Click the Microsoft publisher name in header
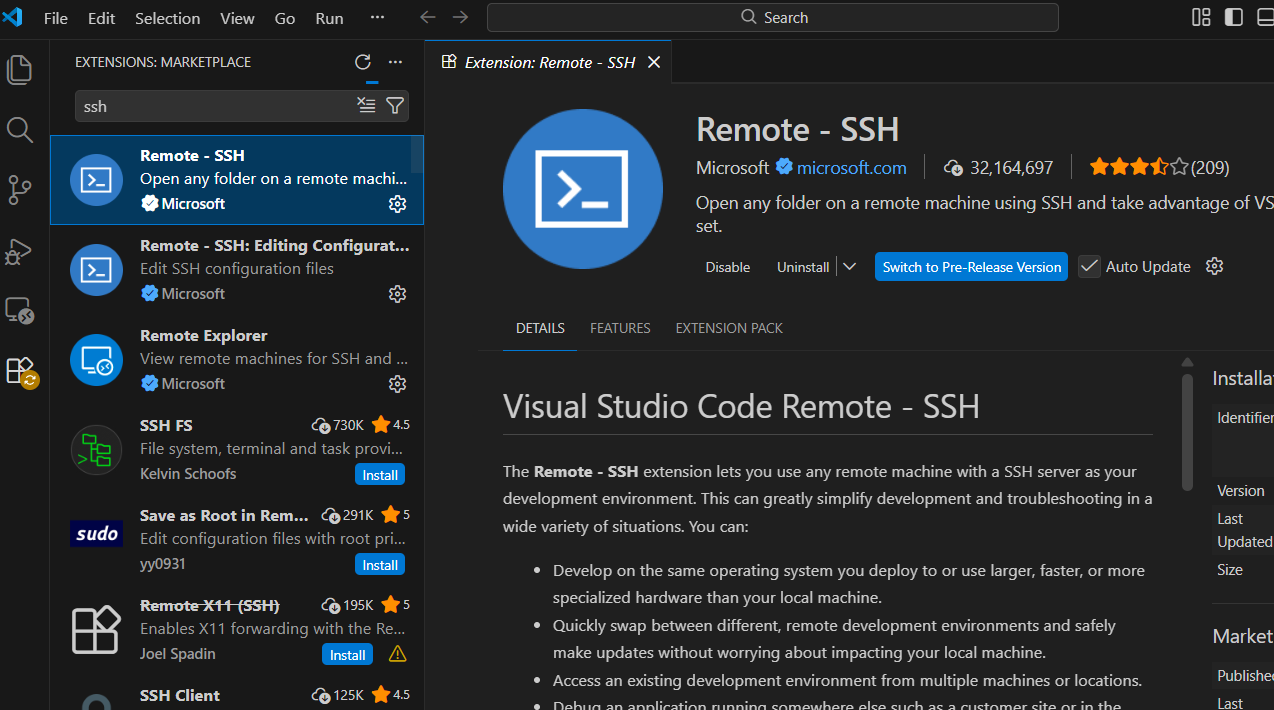Viewport: 1274px width, 710px height. click(733, 167)
